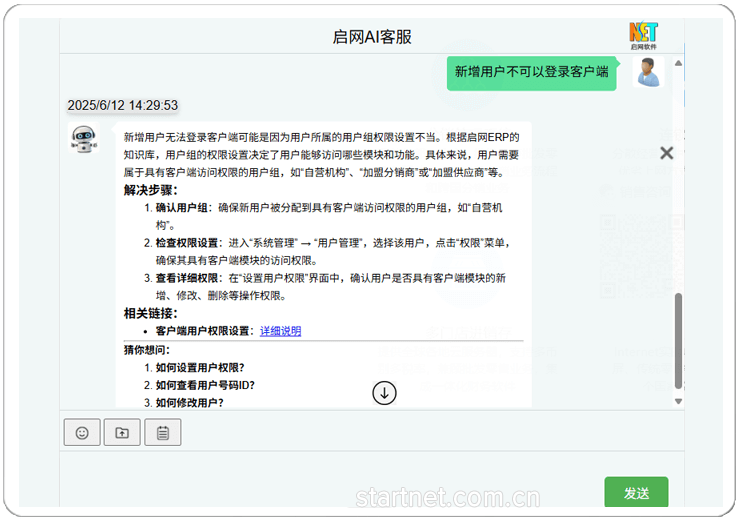Click step 1 确认用户组 text
Viewport: 740px width, 521px height.
[x=182, y=208]
